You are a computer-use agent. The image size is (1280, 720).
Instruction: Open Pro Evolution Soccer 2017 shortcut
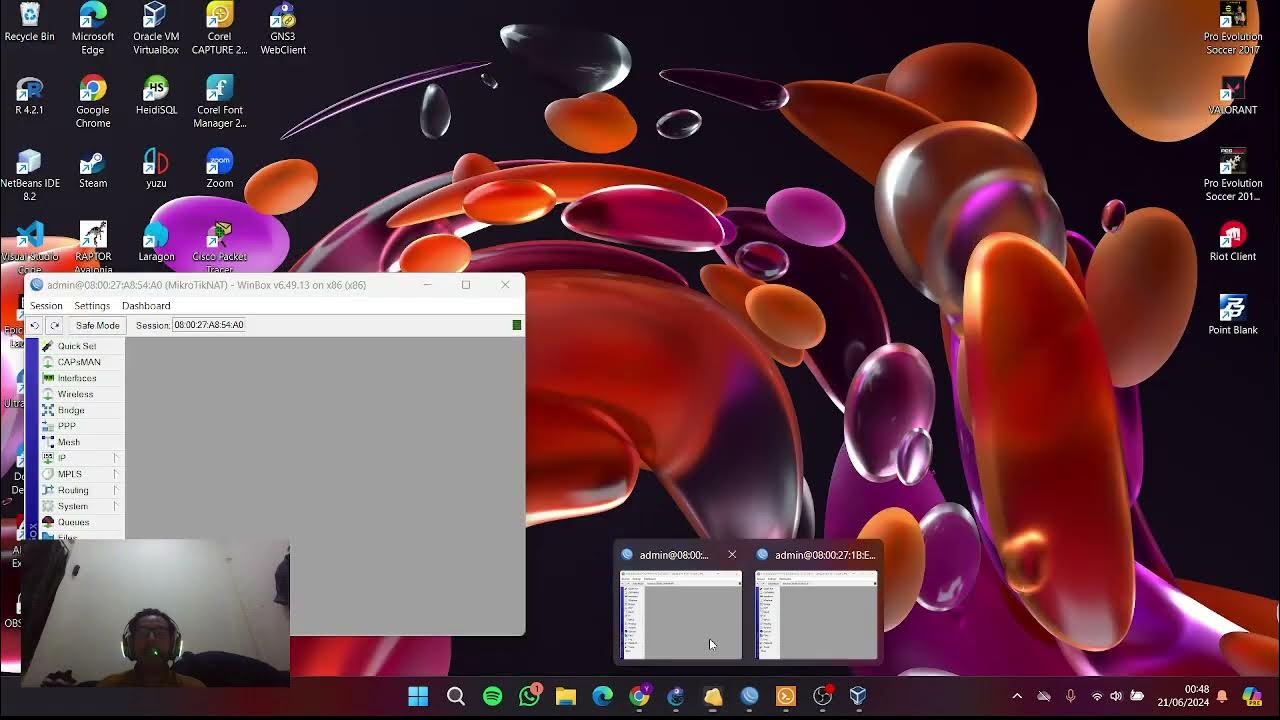[1232, 28]
